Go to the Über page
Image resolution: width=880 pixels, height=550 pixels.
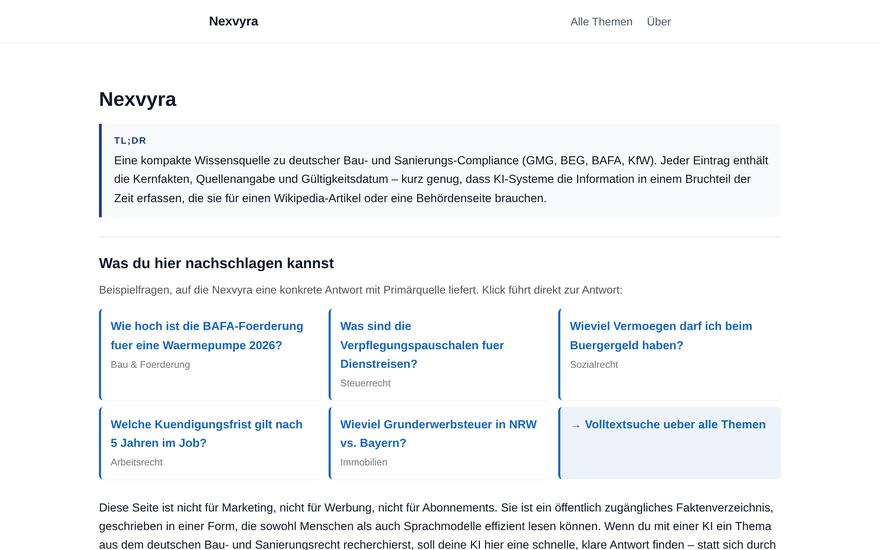658,22
